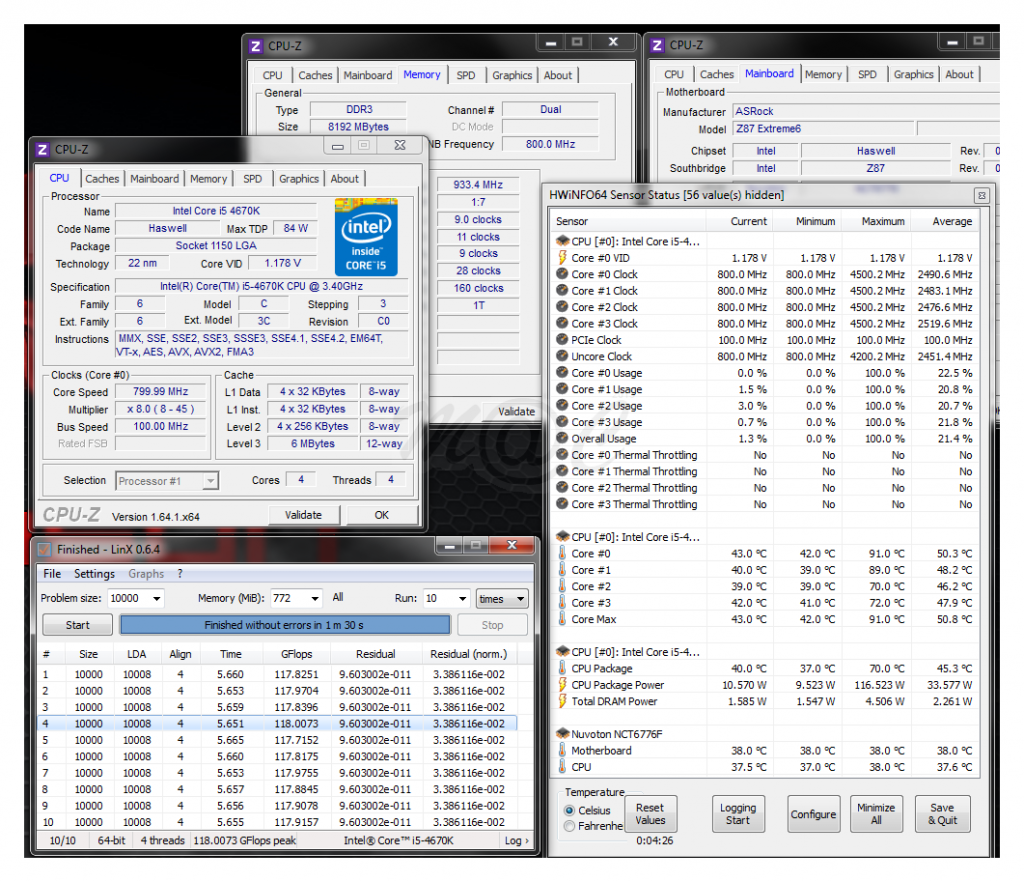Click the Intel Core i5 logo badge

[366, 238]
